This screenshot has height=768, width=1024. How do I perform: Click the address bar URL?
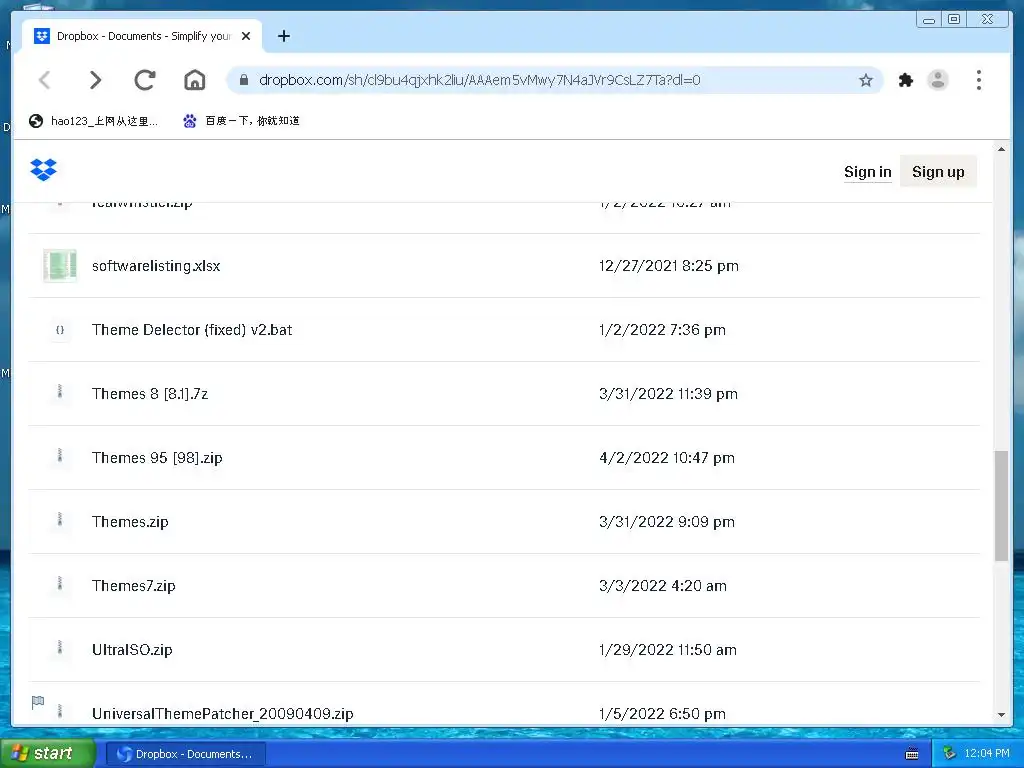point(479,80)
